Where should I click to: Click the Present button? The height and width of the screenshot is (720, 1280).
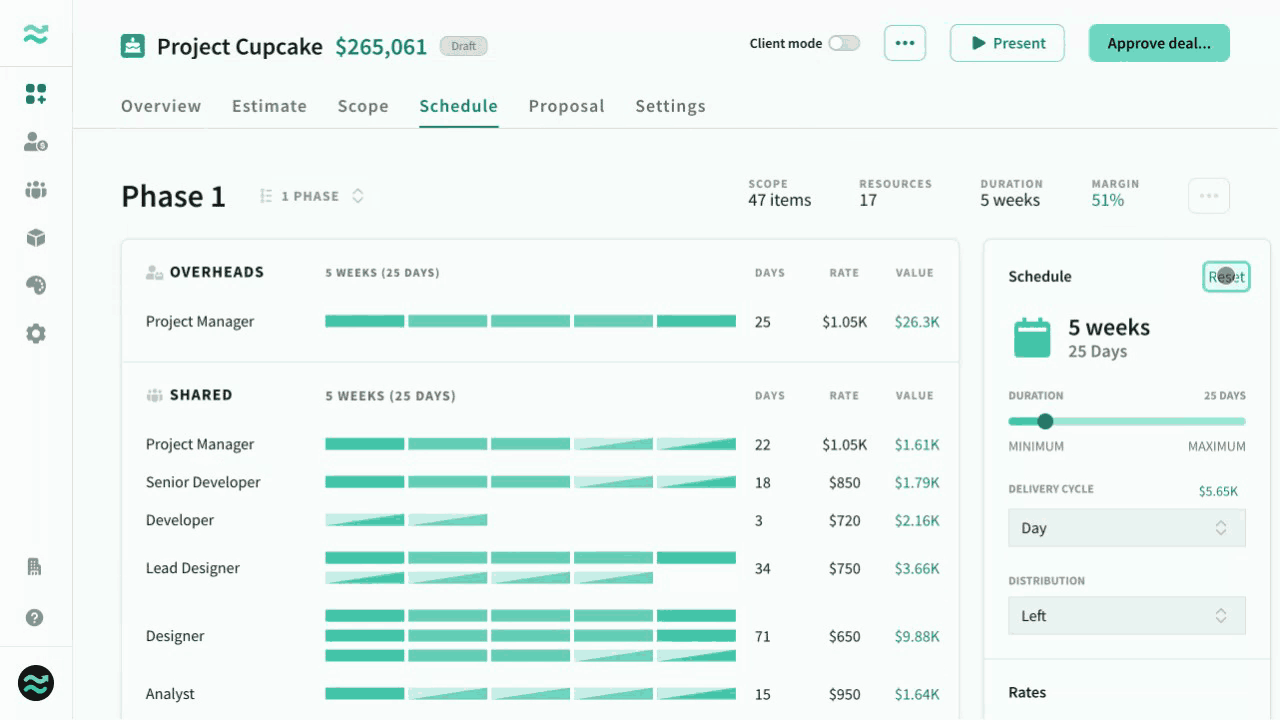click(x=1007, y=43)
